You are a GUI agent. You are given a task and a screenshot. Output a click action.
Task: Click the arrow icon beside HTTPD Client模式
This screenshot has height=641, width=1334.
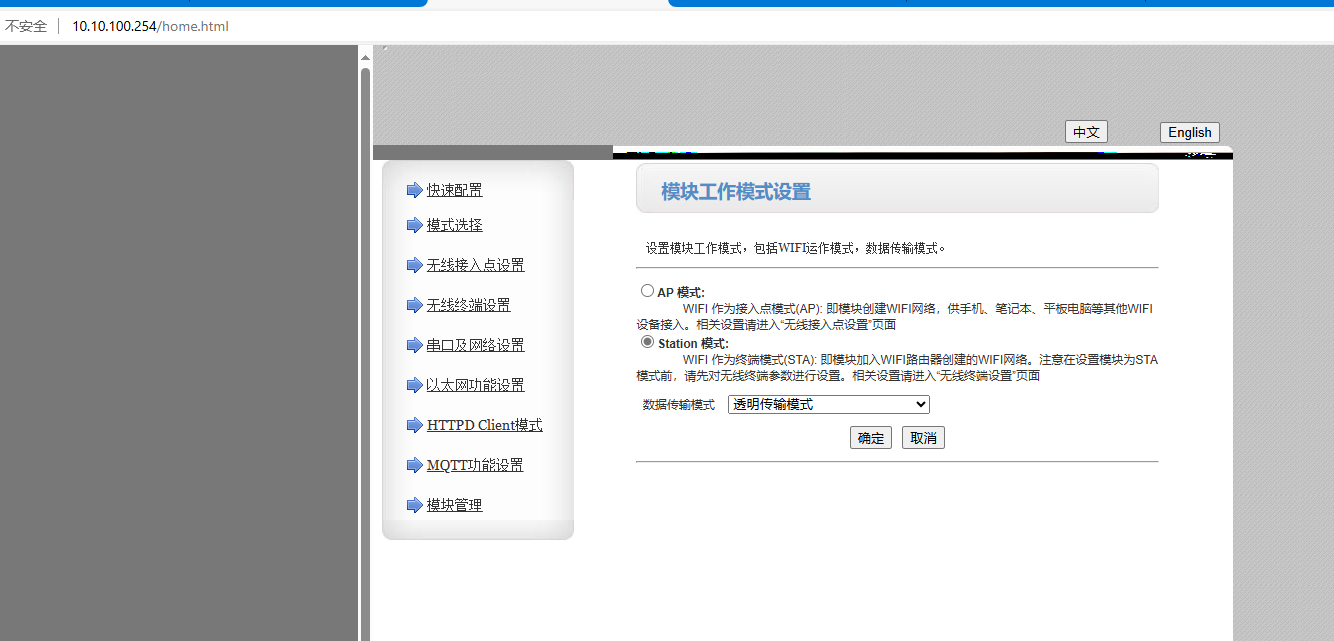414,425
